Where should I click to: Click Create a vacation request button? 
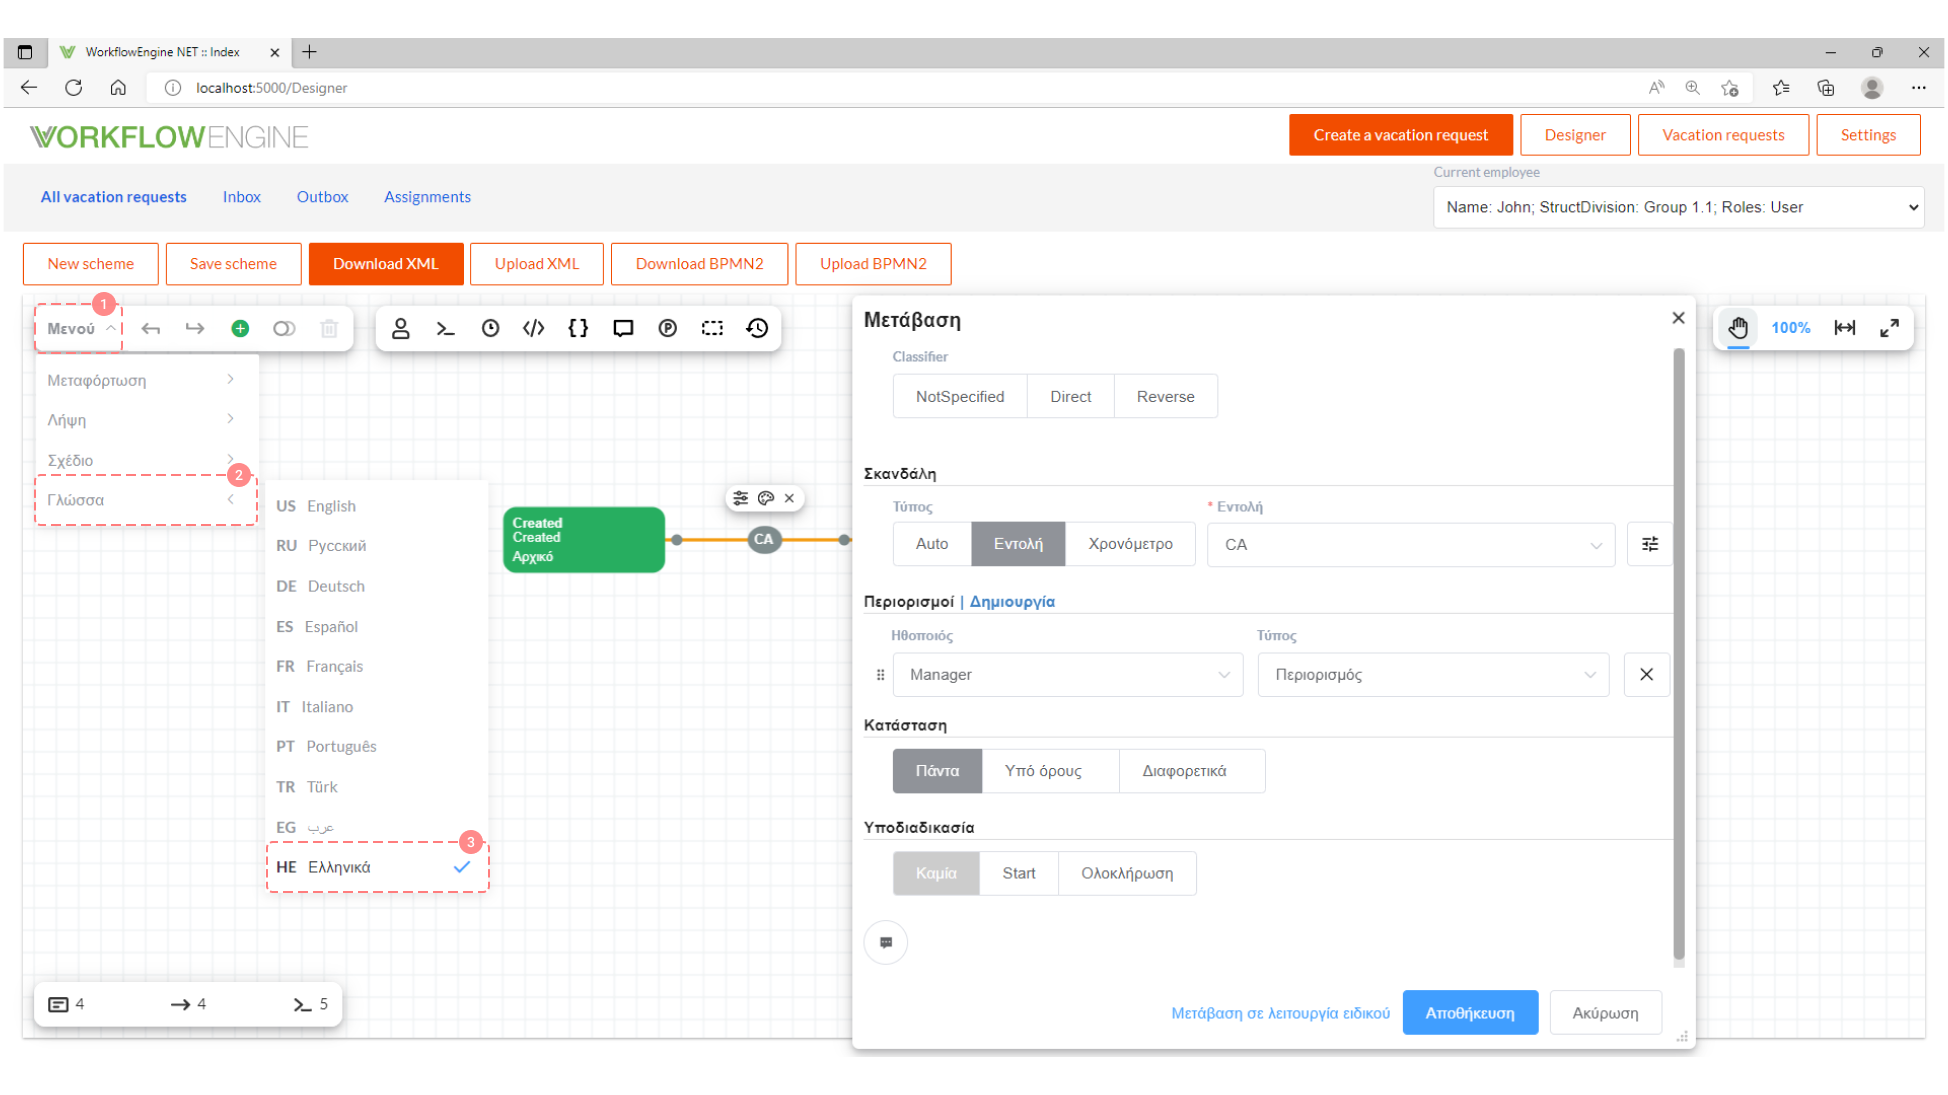click(1400, 135)
